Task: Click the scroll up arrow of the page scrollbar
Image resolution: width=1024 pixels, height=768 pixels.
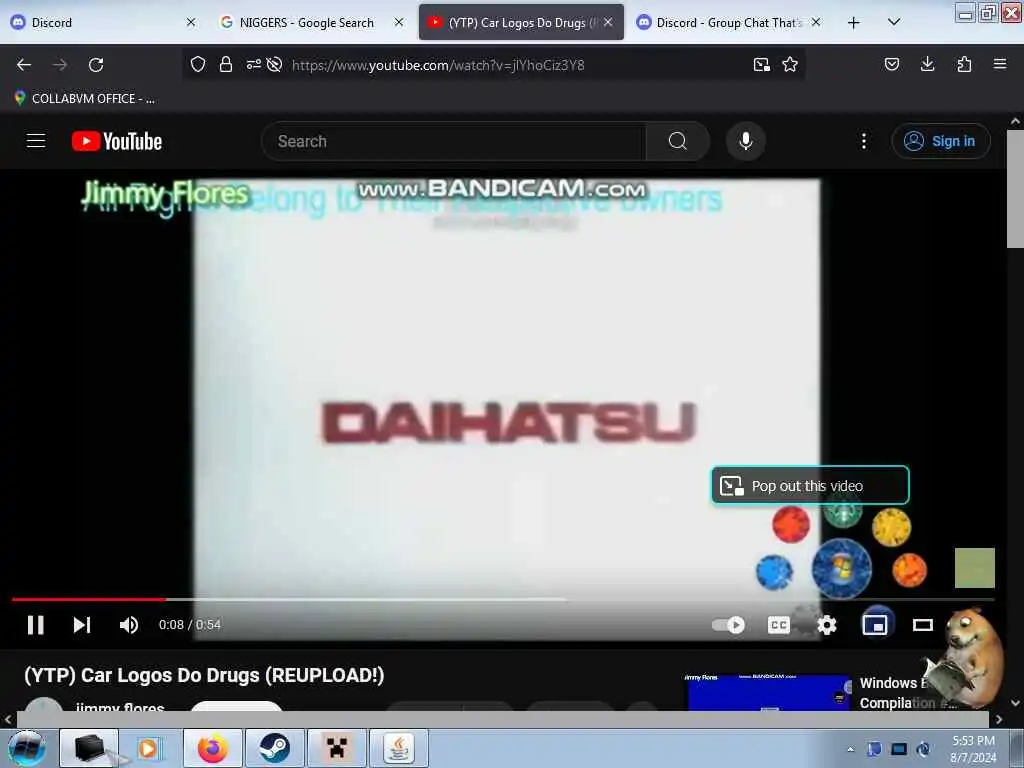Action: point(1015,121)
